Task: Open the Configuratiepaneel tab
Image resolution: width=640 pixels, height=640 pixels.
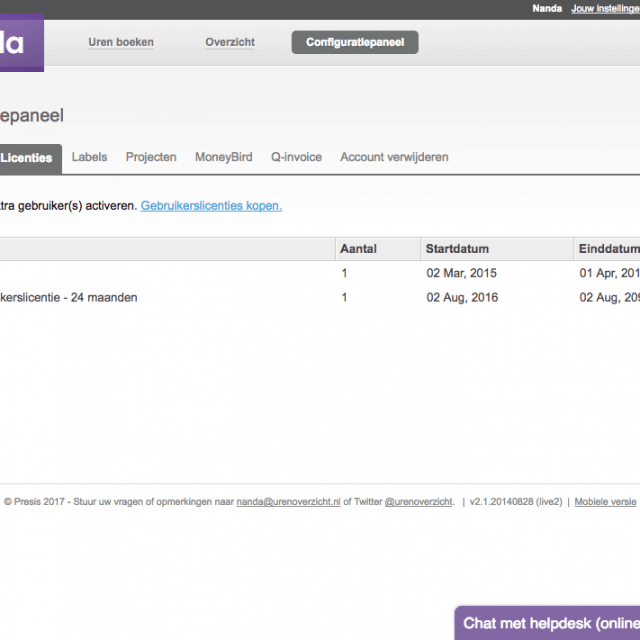Action: click(x=355, y=42)
